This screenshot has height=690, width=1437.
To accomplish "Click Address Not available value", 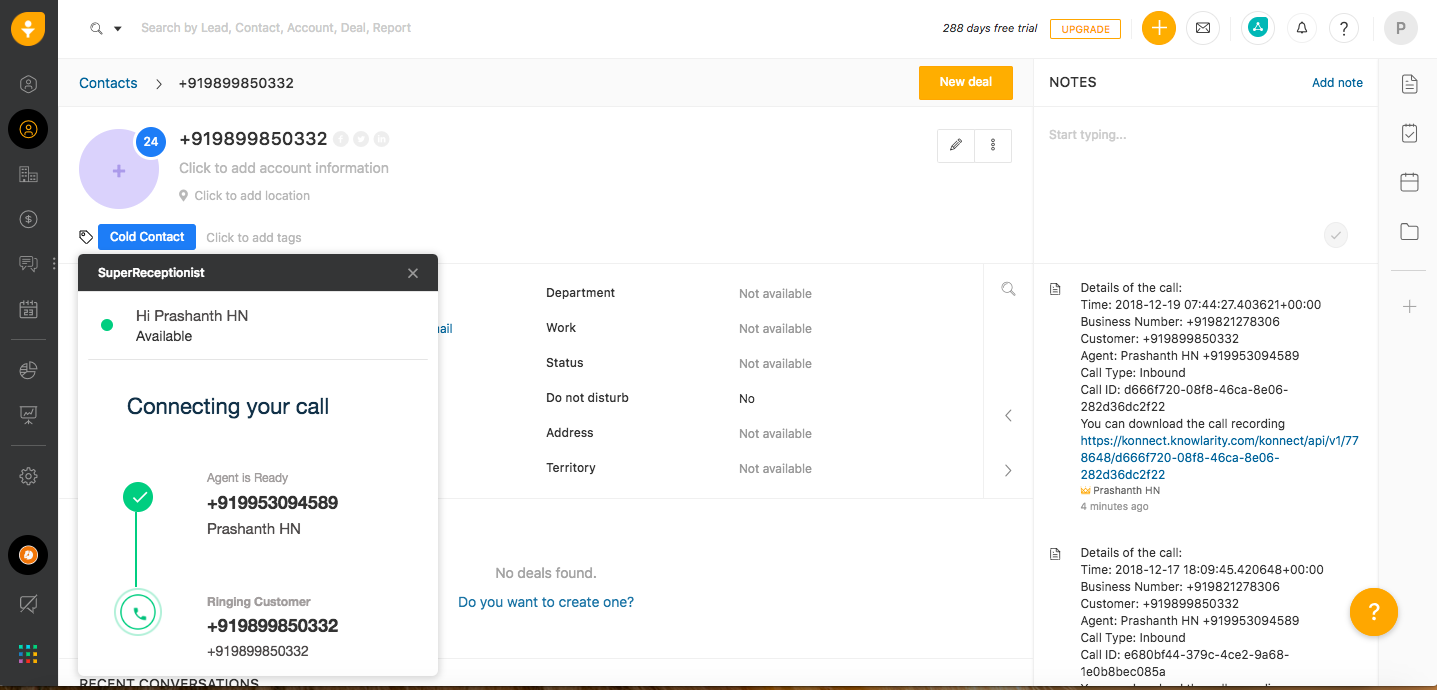I will click(x=775, y=434).
